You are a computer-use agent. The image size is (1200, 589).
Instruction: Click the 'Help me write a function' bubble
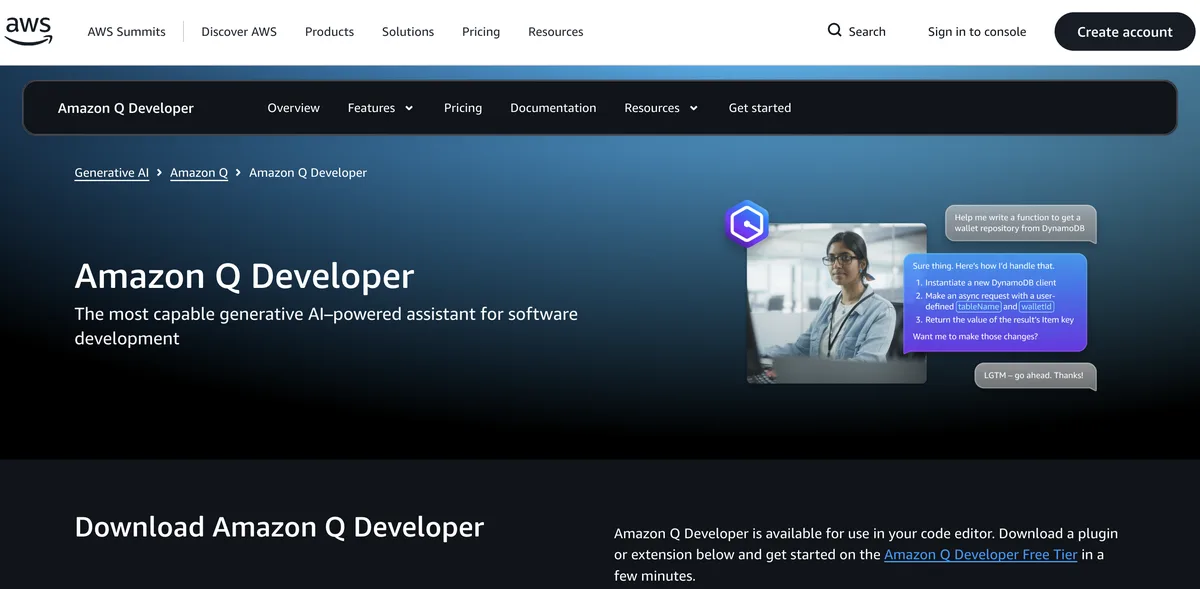coord(1021,223)
